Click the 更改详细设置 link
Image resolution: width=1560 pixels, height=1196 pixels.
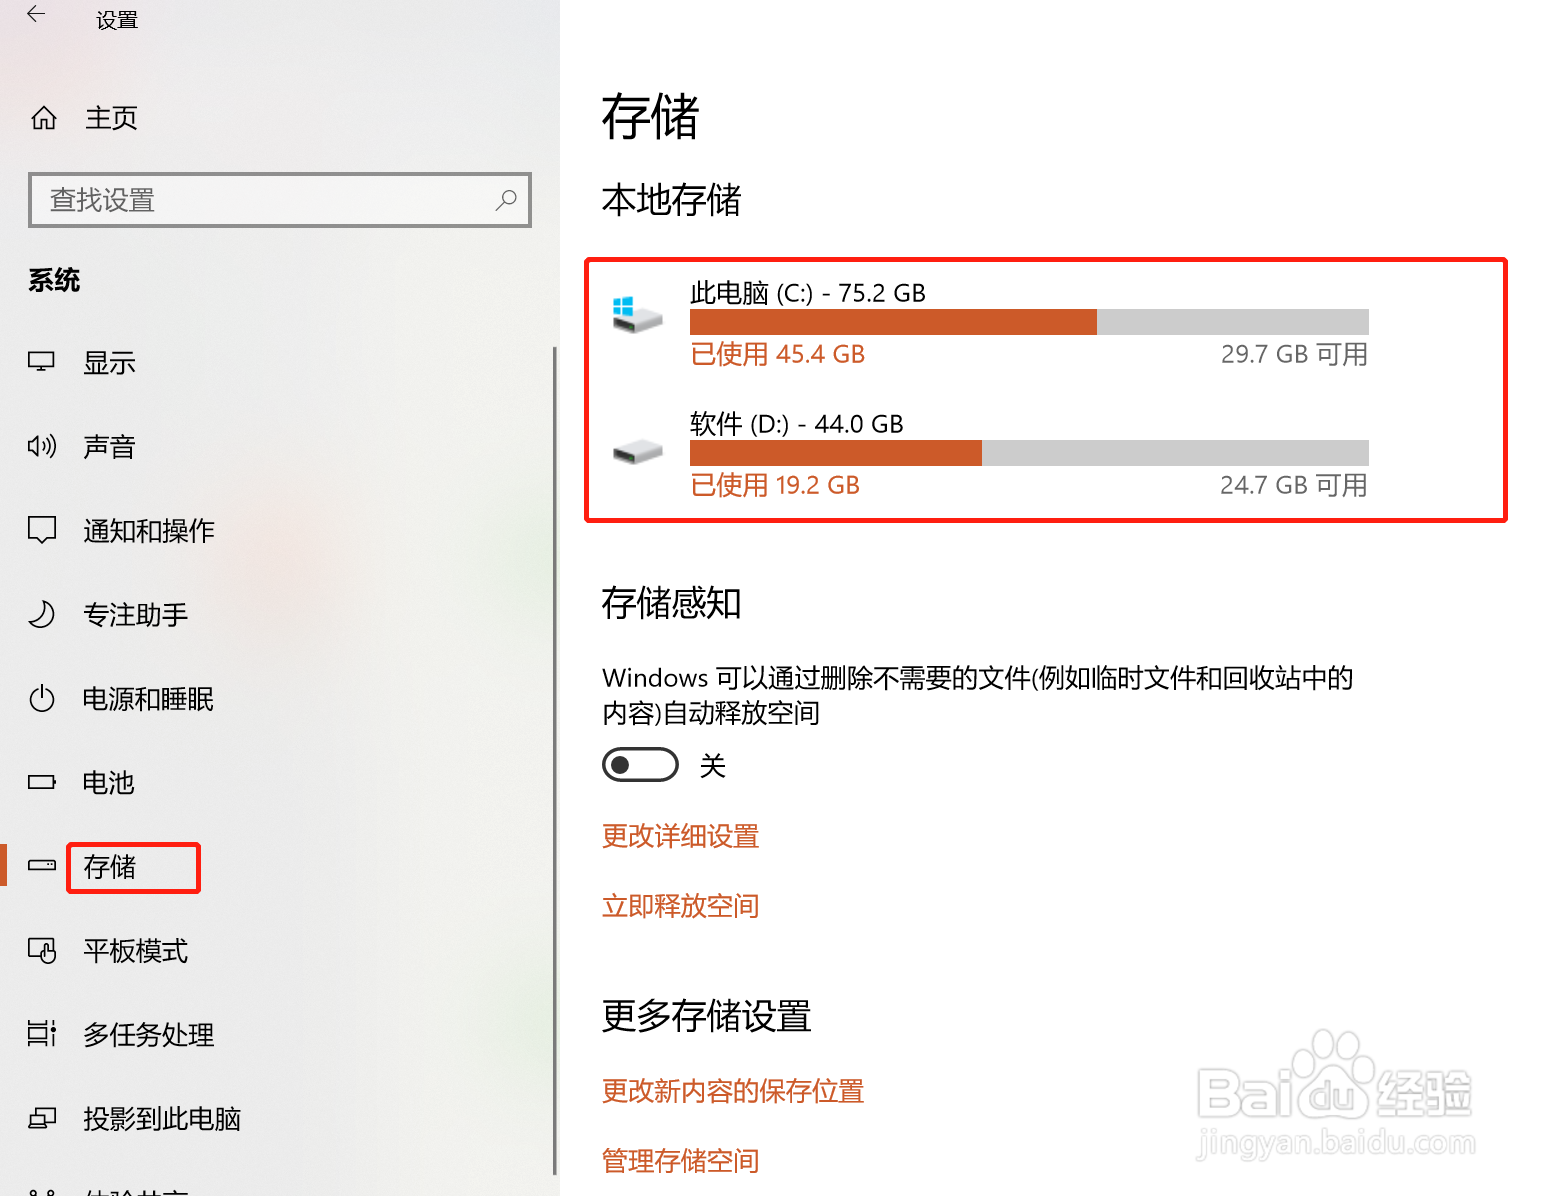coord(680,836)
